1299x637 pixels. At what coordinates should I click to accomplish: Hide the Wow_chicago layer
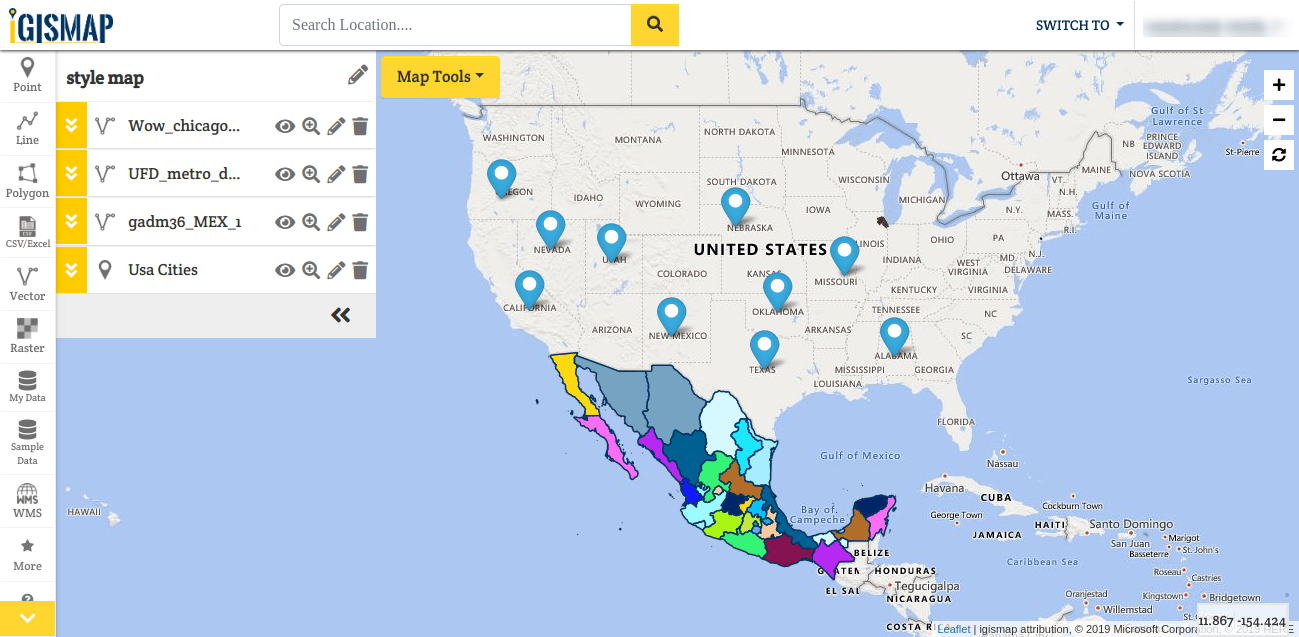point(285,126)
